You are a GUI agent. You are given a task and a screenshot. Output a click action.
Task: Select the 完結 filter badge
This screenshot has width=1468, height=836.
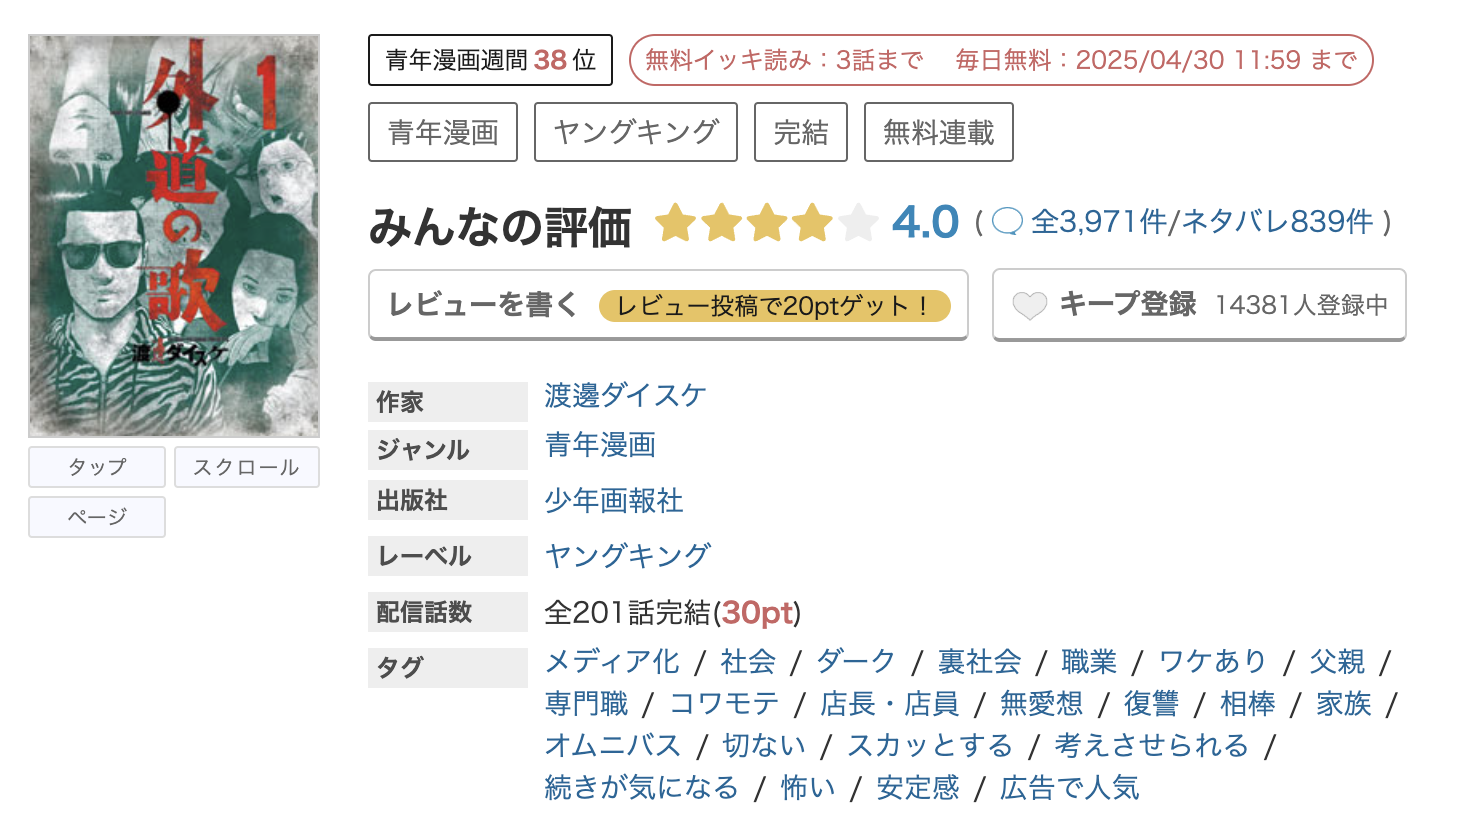point(800,131)
